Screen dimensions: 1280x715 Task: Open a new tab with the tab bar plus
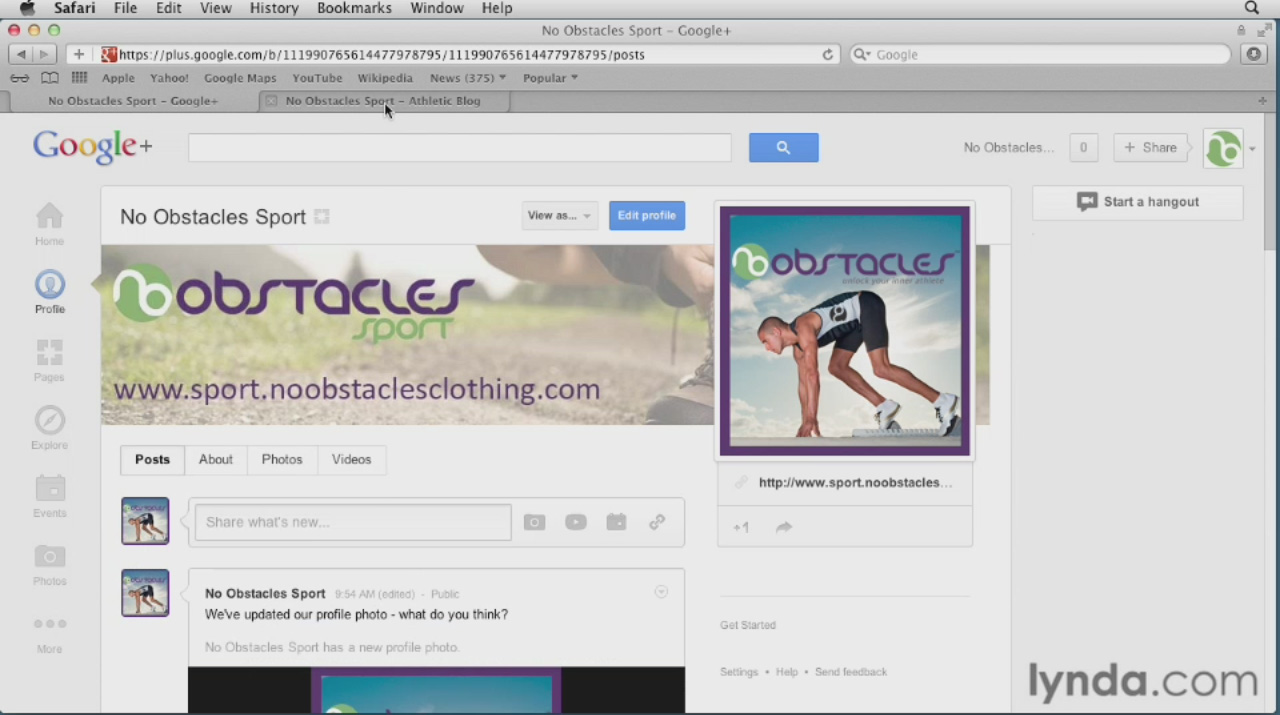point(1262,101)
